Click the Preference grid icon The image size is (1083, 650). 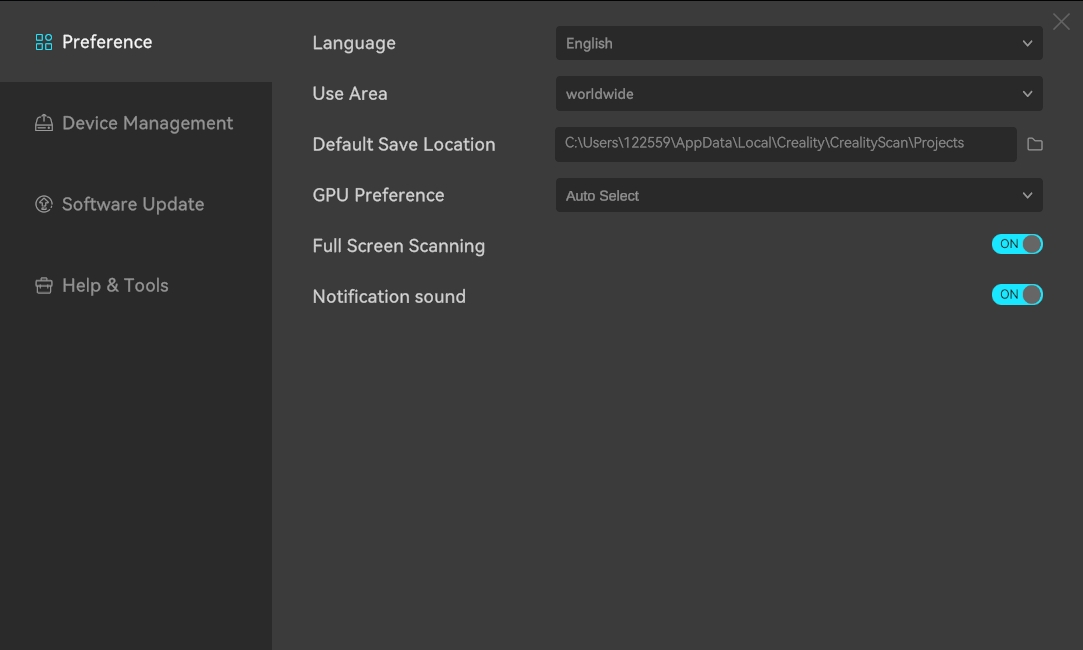point(44,42)
